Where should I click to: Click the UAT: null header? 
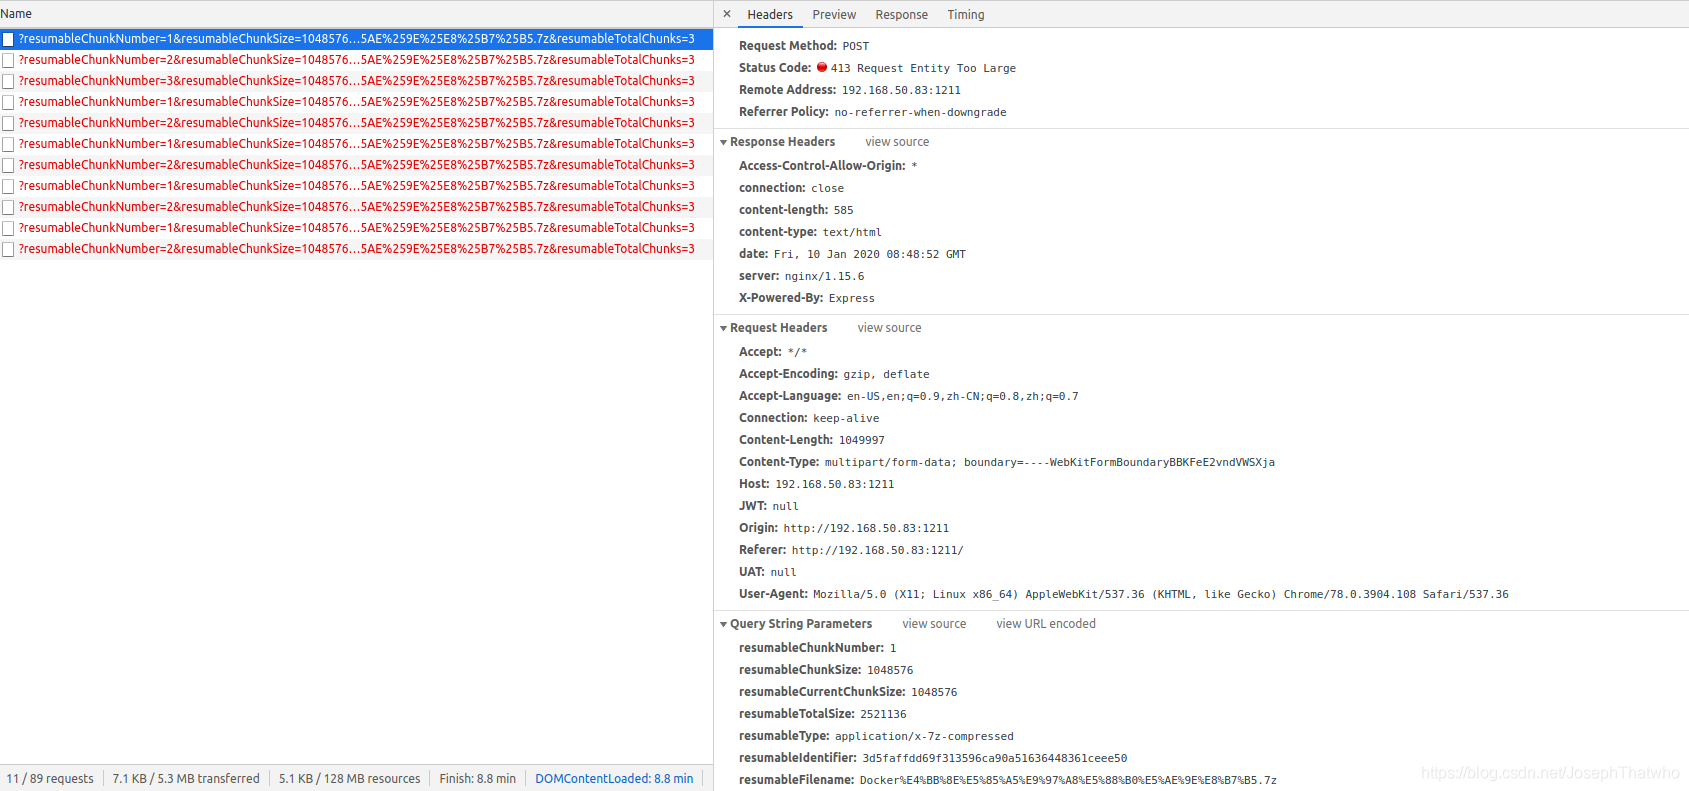pyautogui.click(x=768, y=572)
